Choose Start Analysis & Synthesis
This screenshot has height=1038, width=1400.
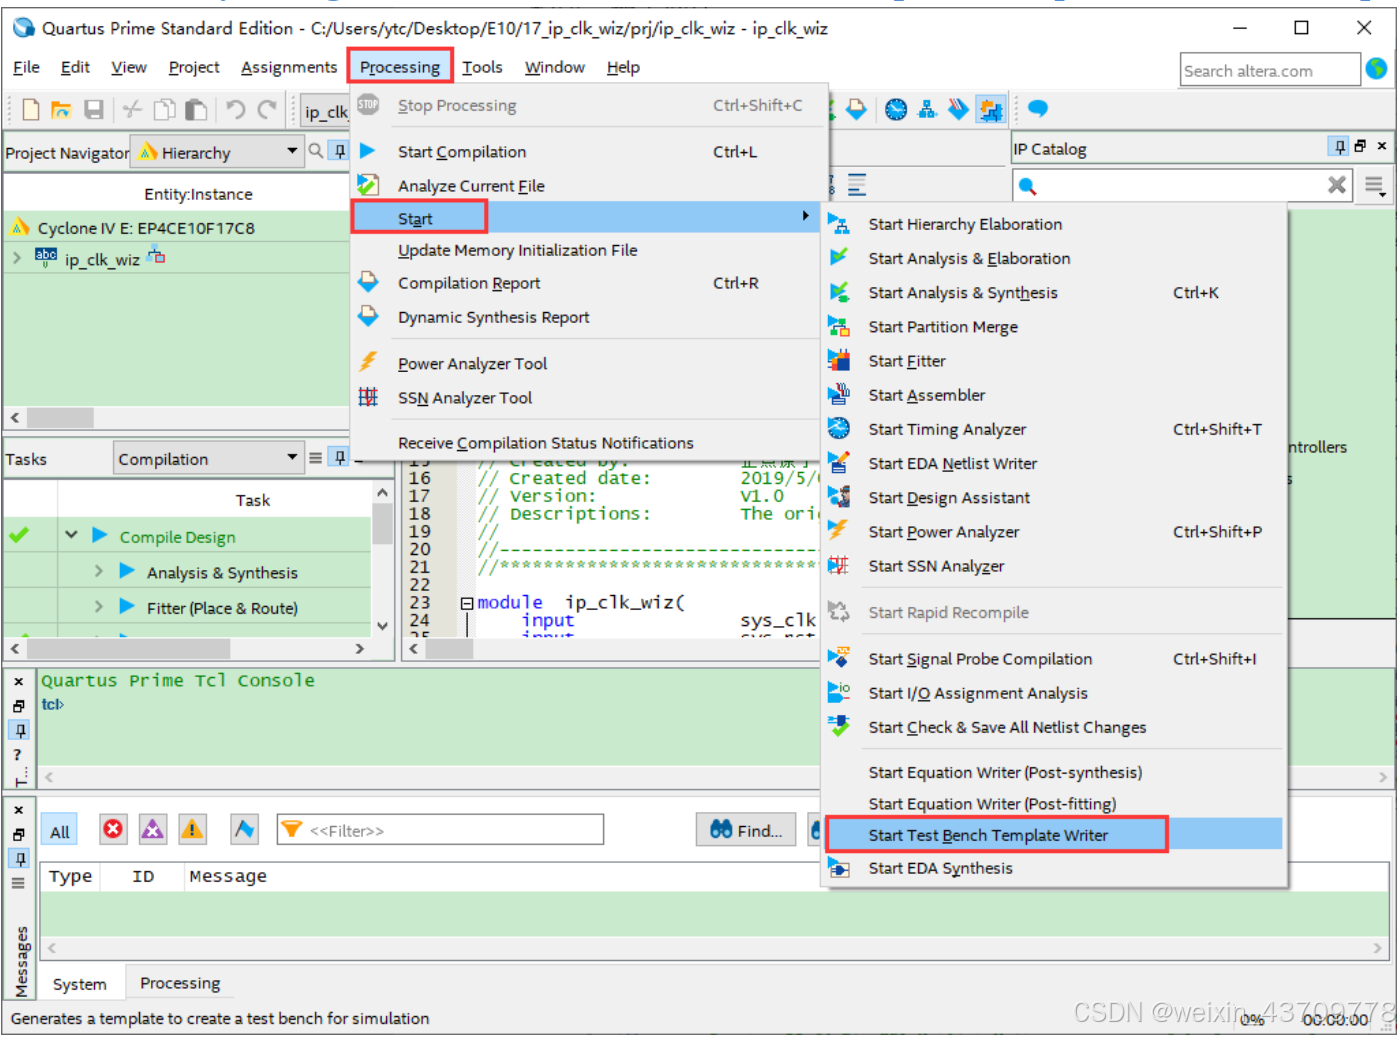pyautogui.click(x=962, y=293)
